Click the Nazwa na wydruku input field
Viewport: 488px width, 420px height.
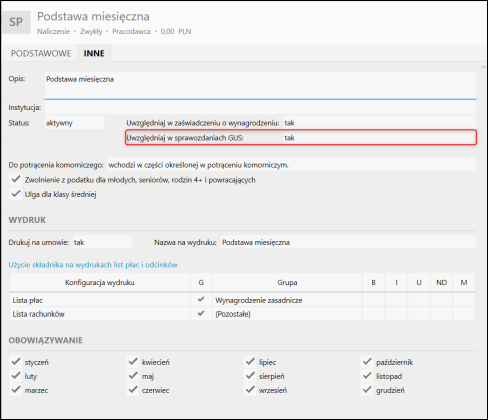tap(348, 242)
